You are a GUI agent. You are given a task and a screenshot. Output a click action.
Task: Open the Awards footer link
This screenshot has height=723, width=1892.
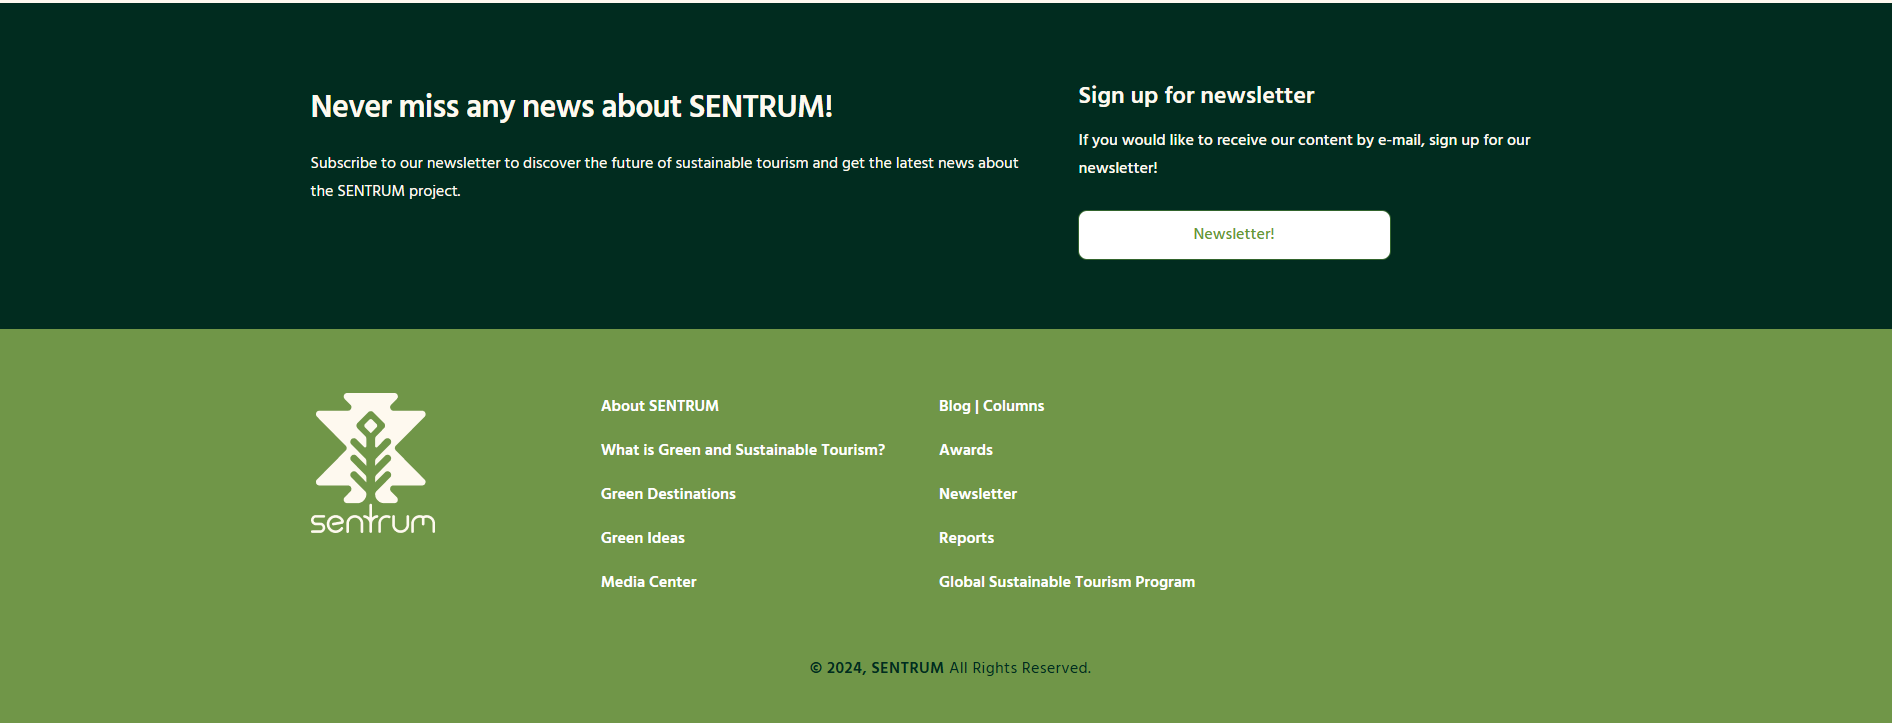pyautogui.click(x=965, y=450)
